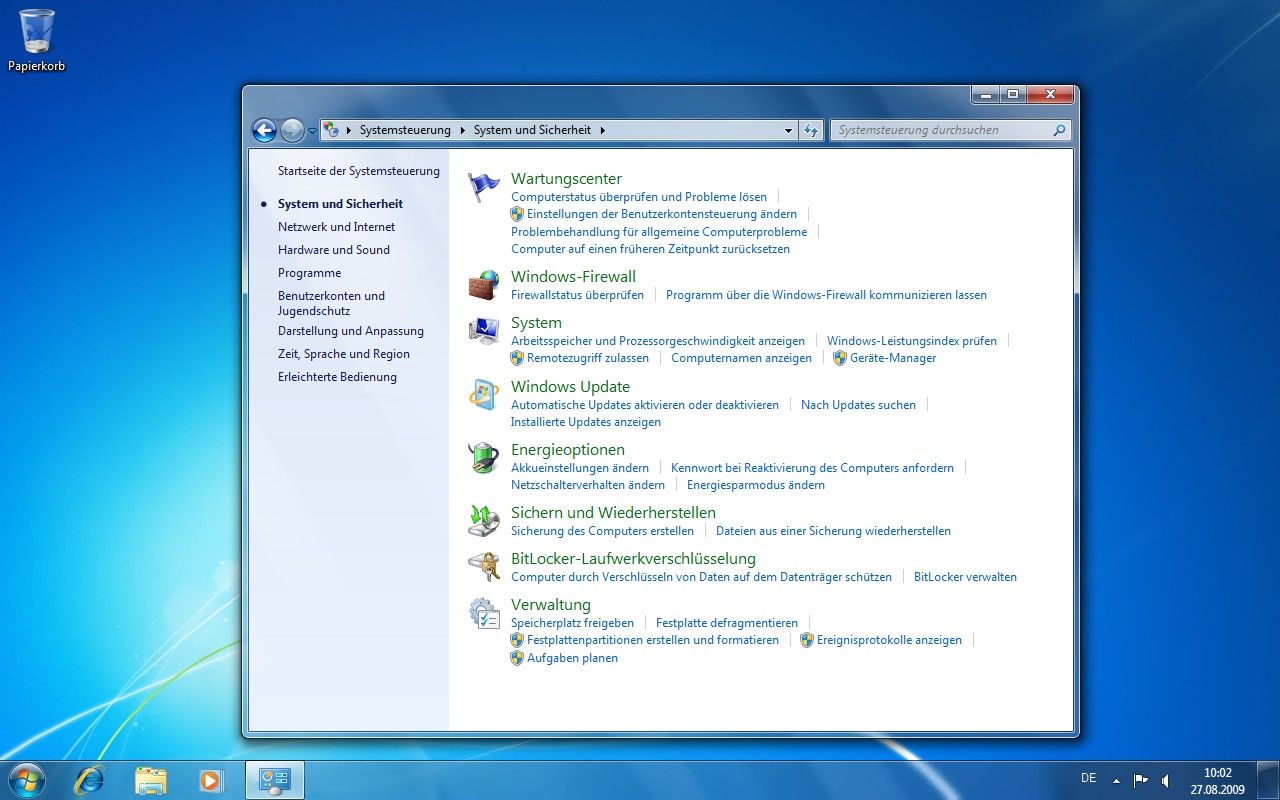Open the Wartungscenter flag icon

click(x=484, y=185)
